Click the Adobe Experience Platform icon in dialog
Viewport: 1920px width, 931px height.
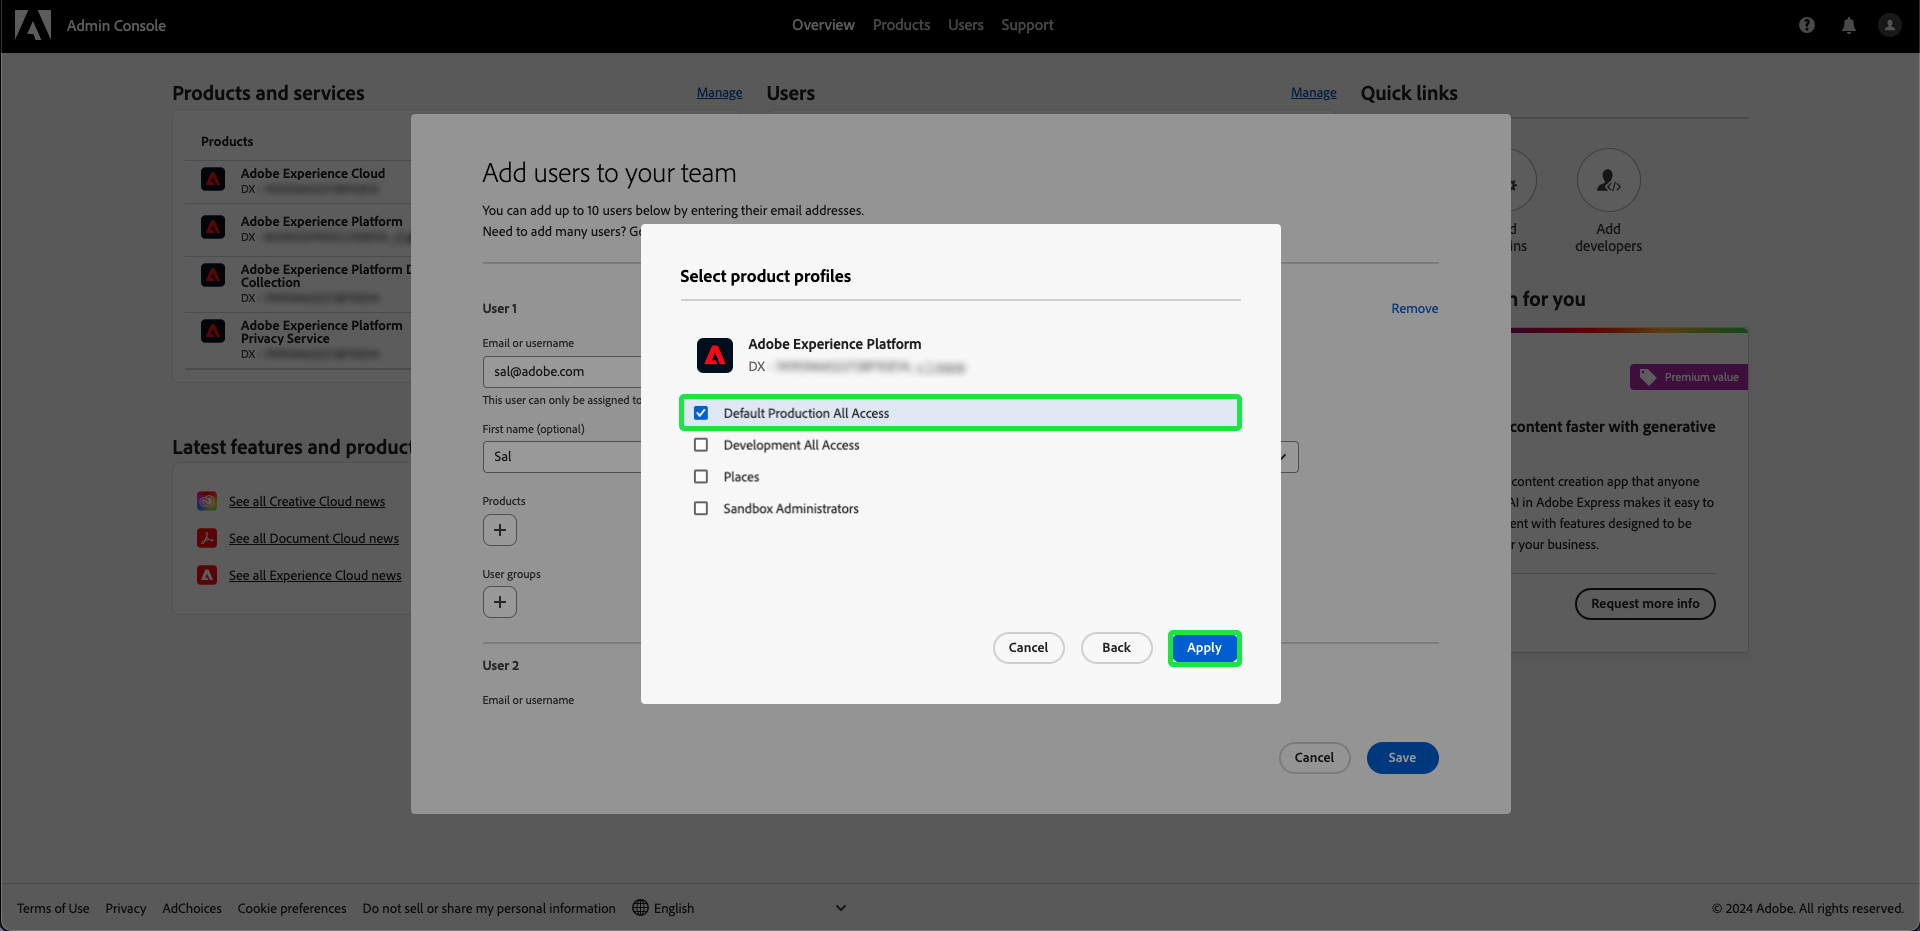tap(715, 355)
